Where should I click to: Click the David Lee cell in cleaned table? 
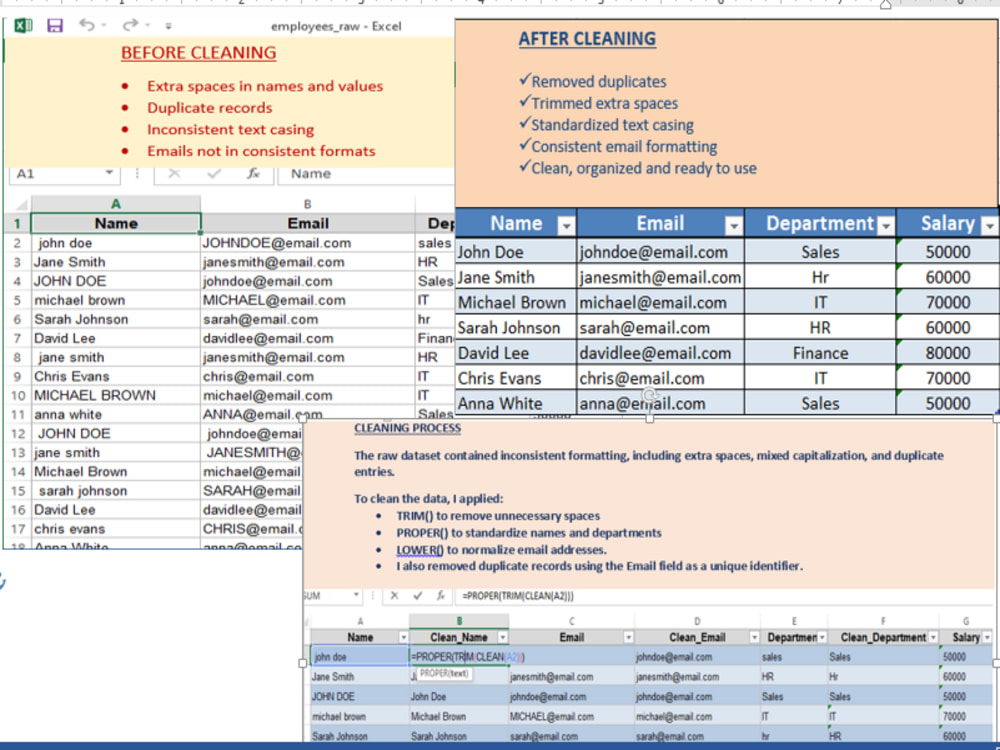click(516, 353)
